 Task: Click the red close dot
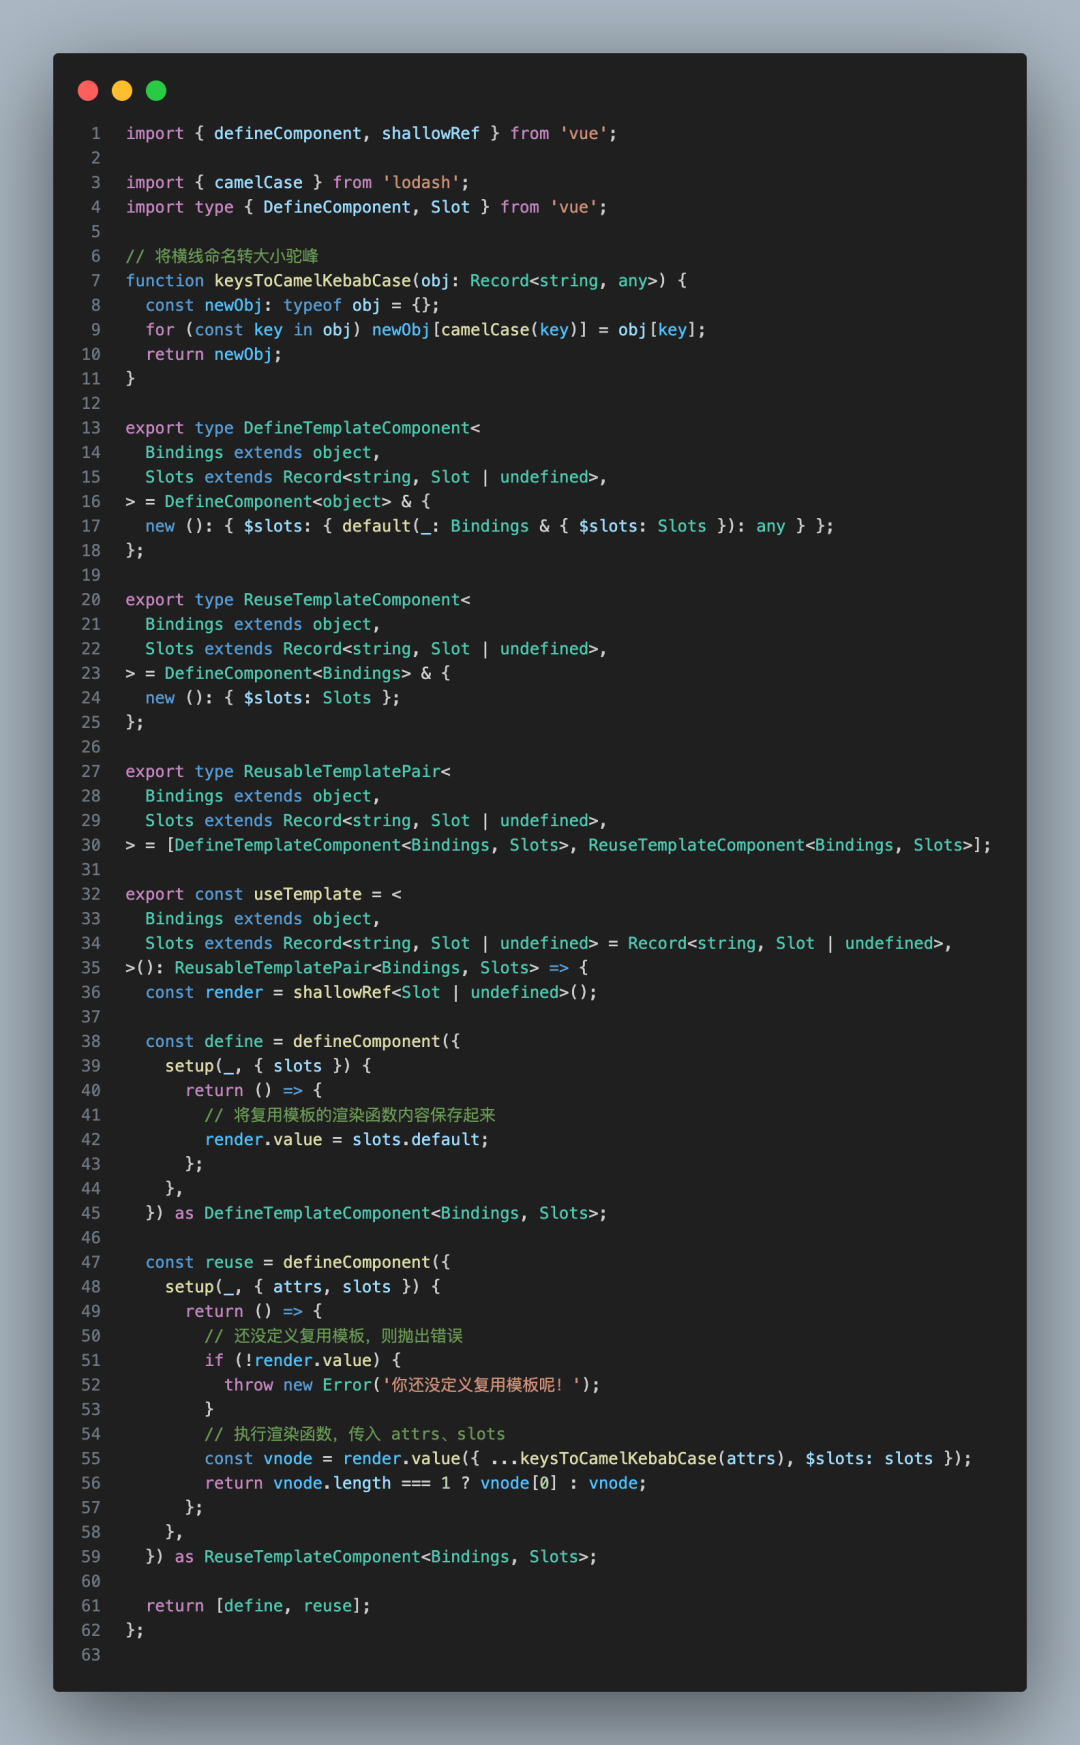click(88, 91)
